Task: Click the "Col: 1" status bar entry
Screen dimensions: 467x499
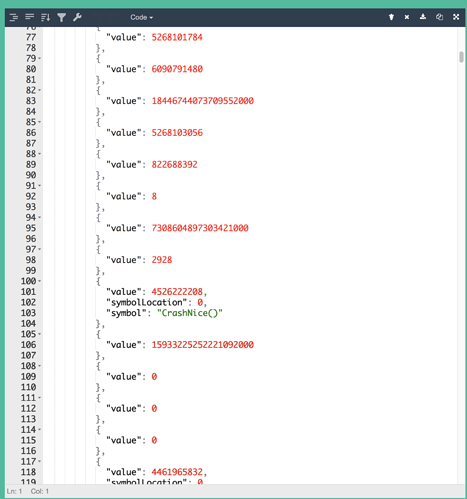Action: pyautogui.click(x=40, y=491)
